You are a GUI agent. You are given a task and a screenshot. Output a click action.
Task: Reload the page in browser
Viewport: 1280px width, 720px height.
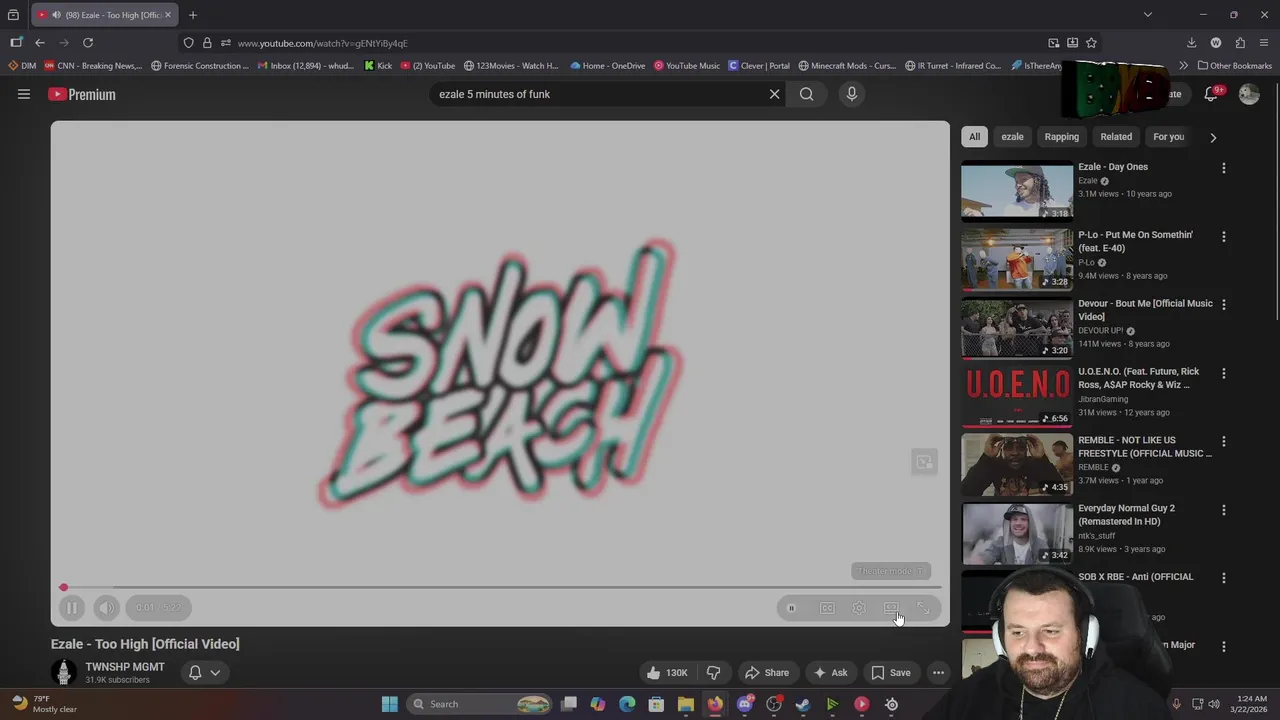coord(88,43)
